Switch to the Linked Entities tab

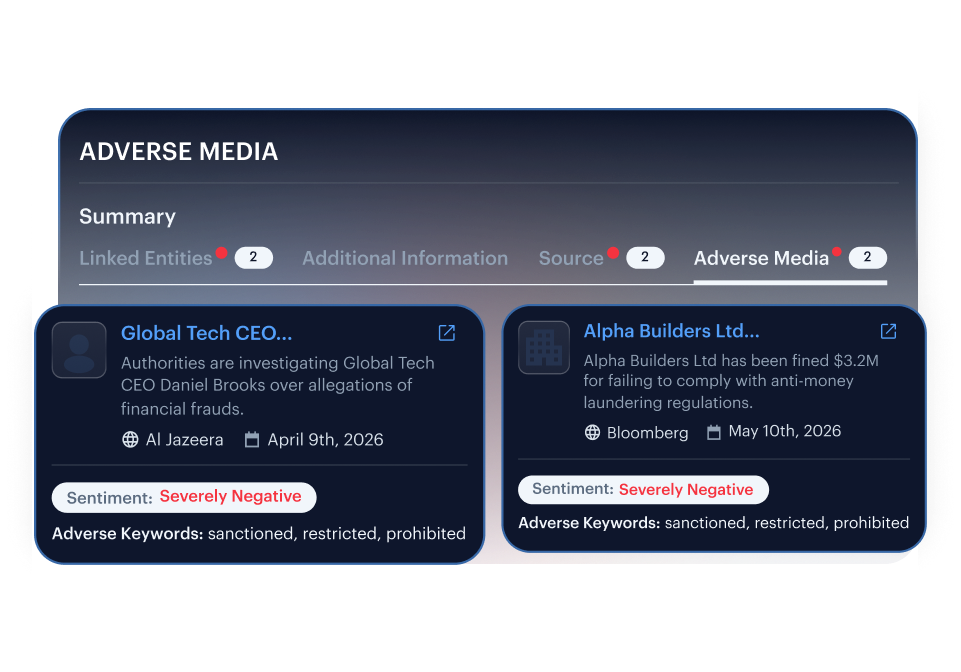tap(145, 258)
